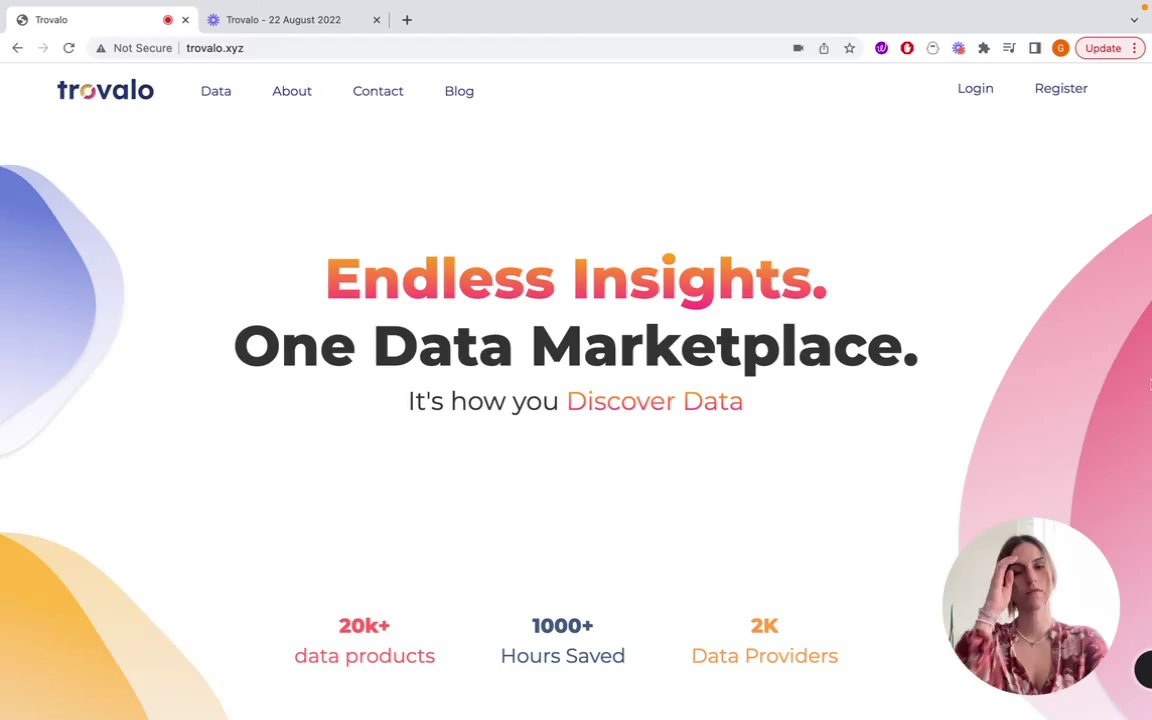
Task: Close the Trovalo - 22 August 2022 tab
Action: (x=377, y=20)
